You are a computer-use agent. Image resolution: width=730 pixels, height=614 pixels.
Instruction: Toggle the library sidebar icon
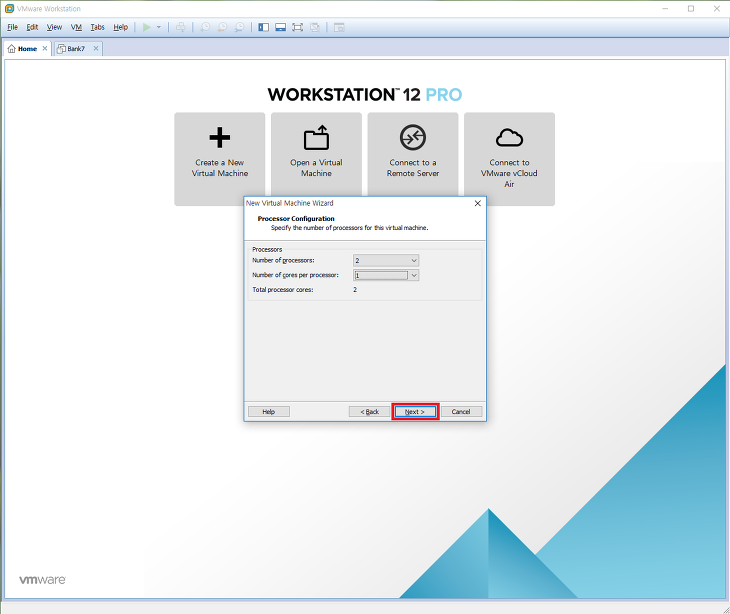264,27
